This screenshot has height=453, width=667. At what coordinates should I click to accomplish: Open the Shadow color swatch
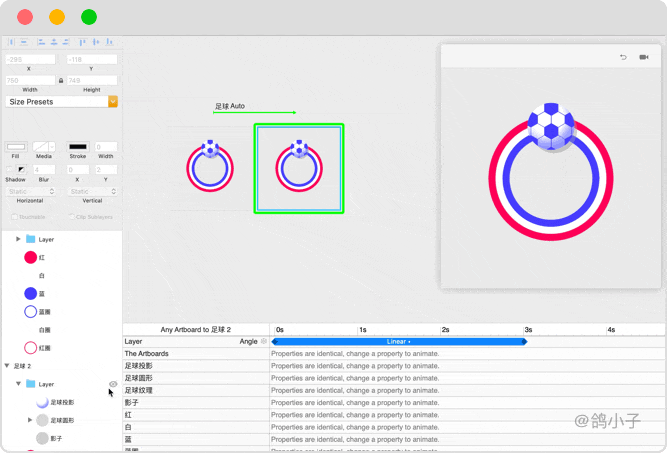pos(21,169)
